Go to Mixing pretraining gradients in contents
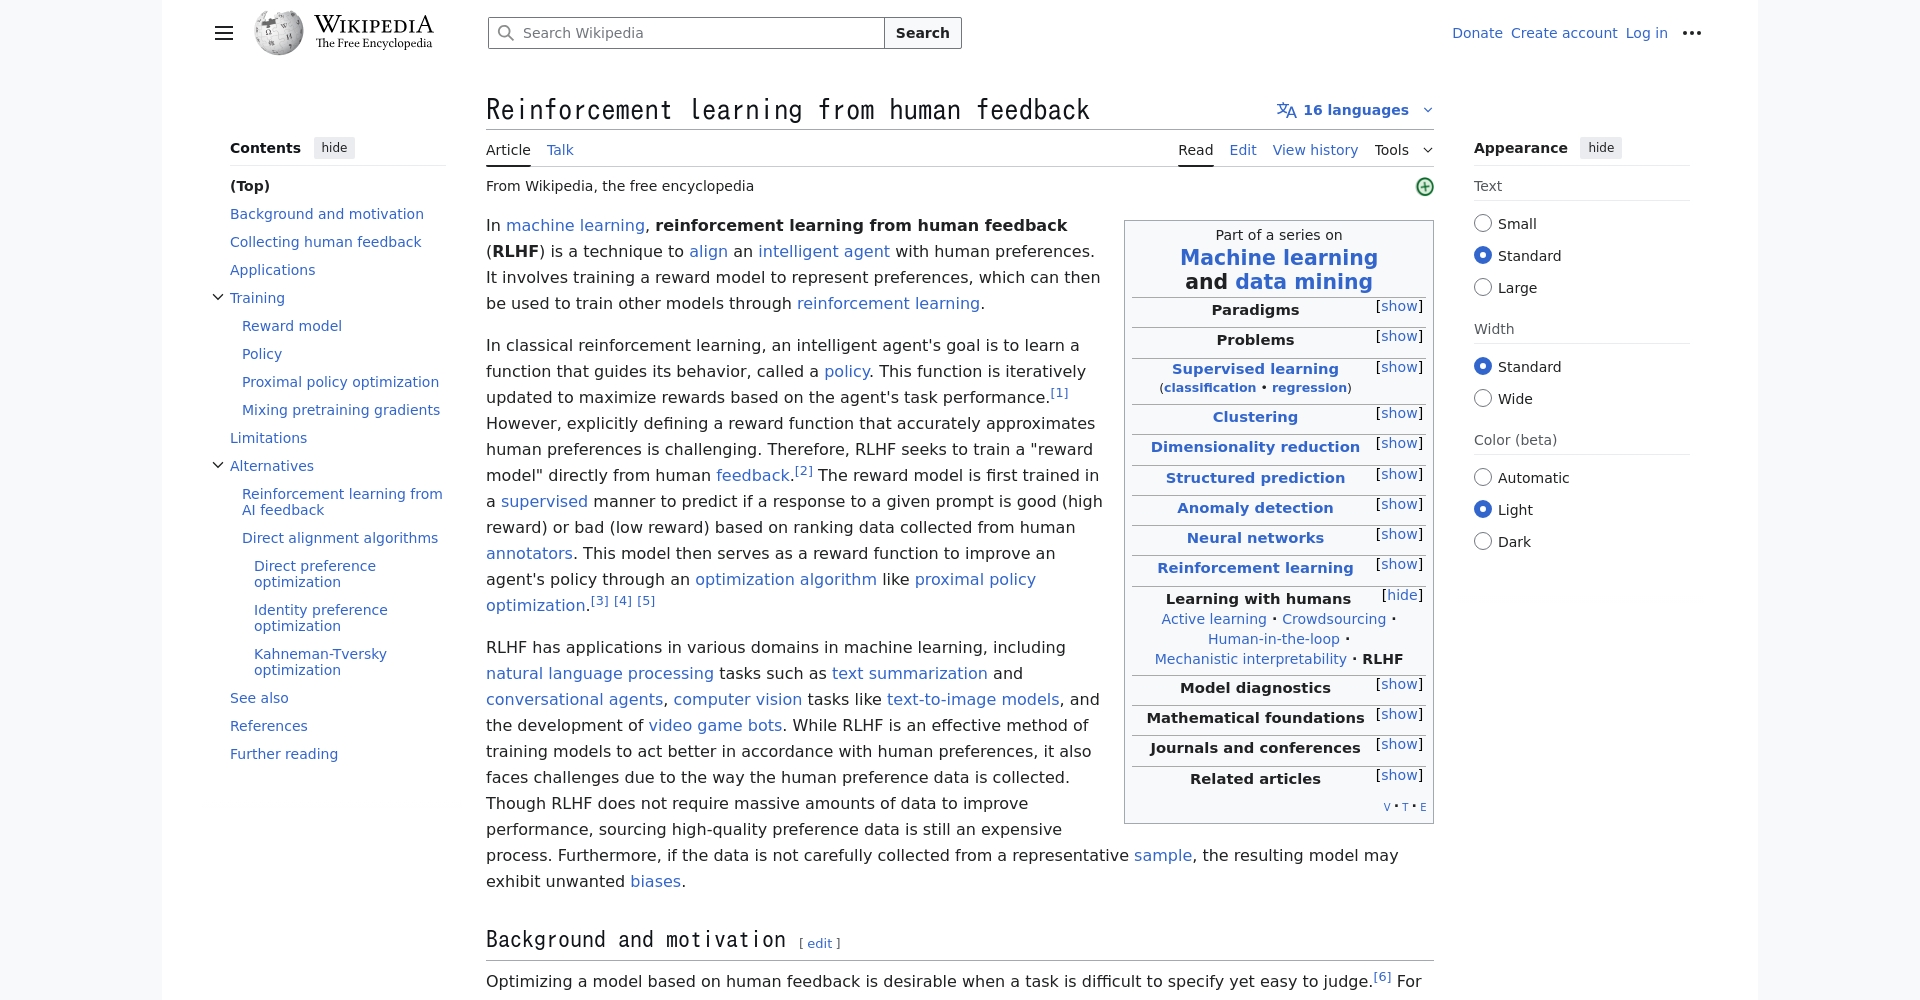This screenshot has height=1000, width=1920. point(341,410)
